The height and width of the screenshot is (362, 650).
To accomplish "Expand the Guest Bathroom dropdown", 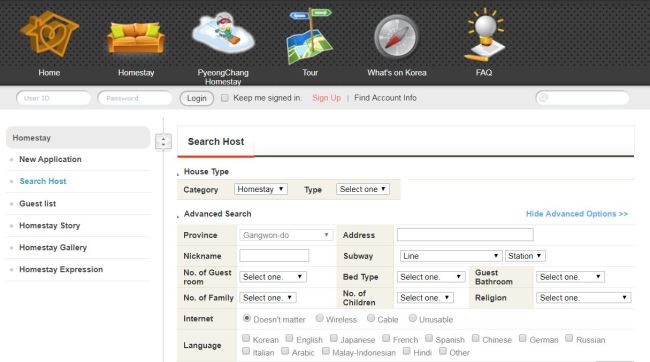I will click(x=570, y=277).
